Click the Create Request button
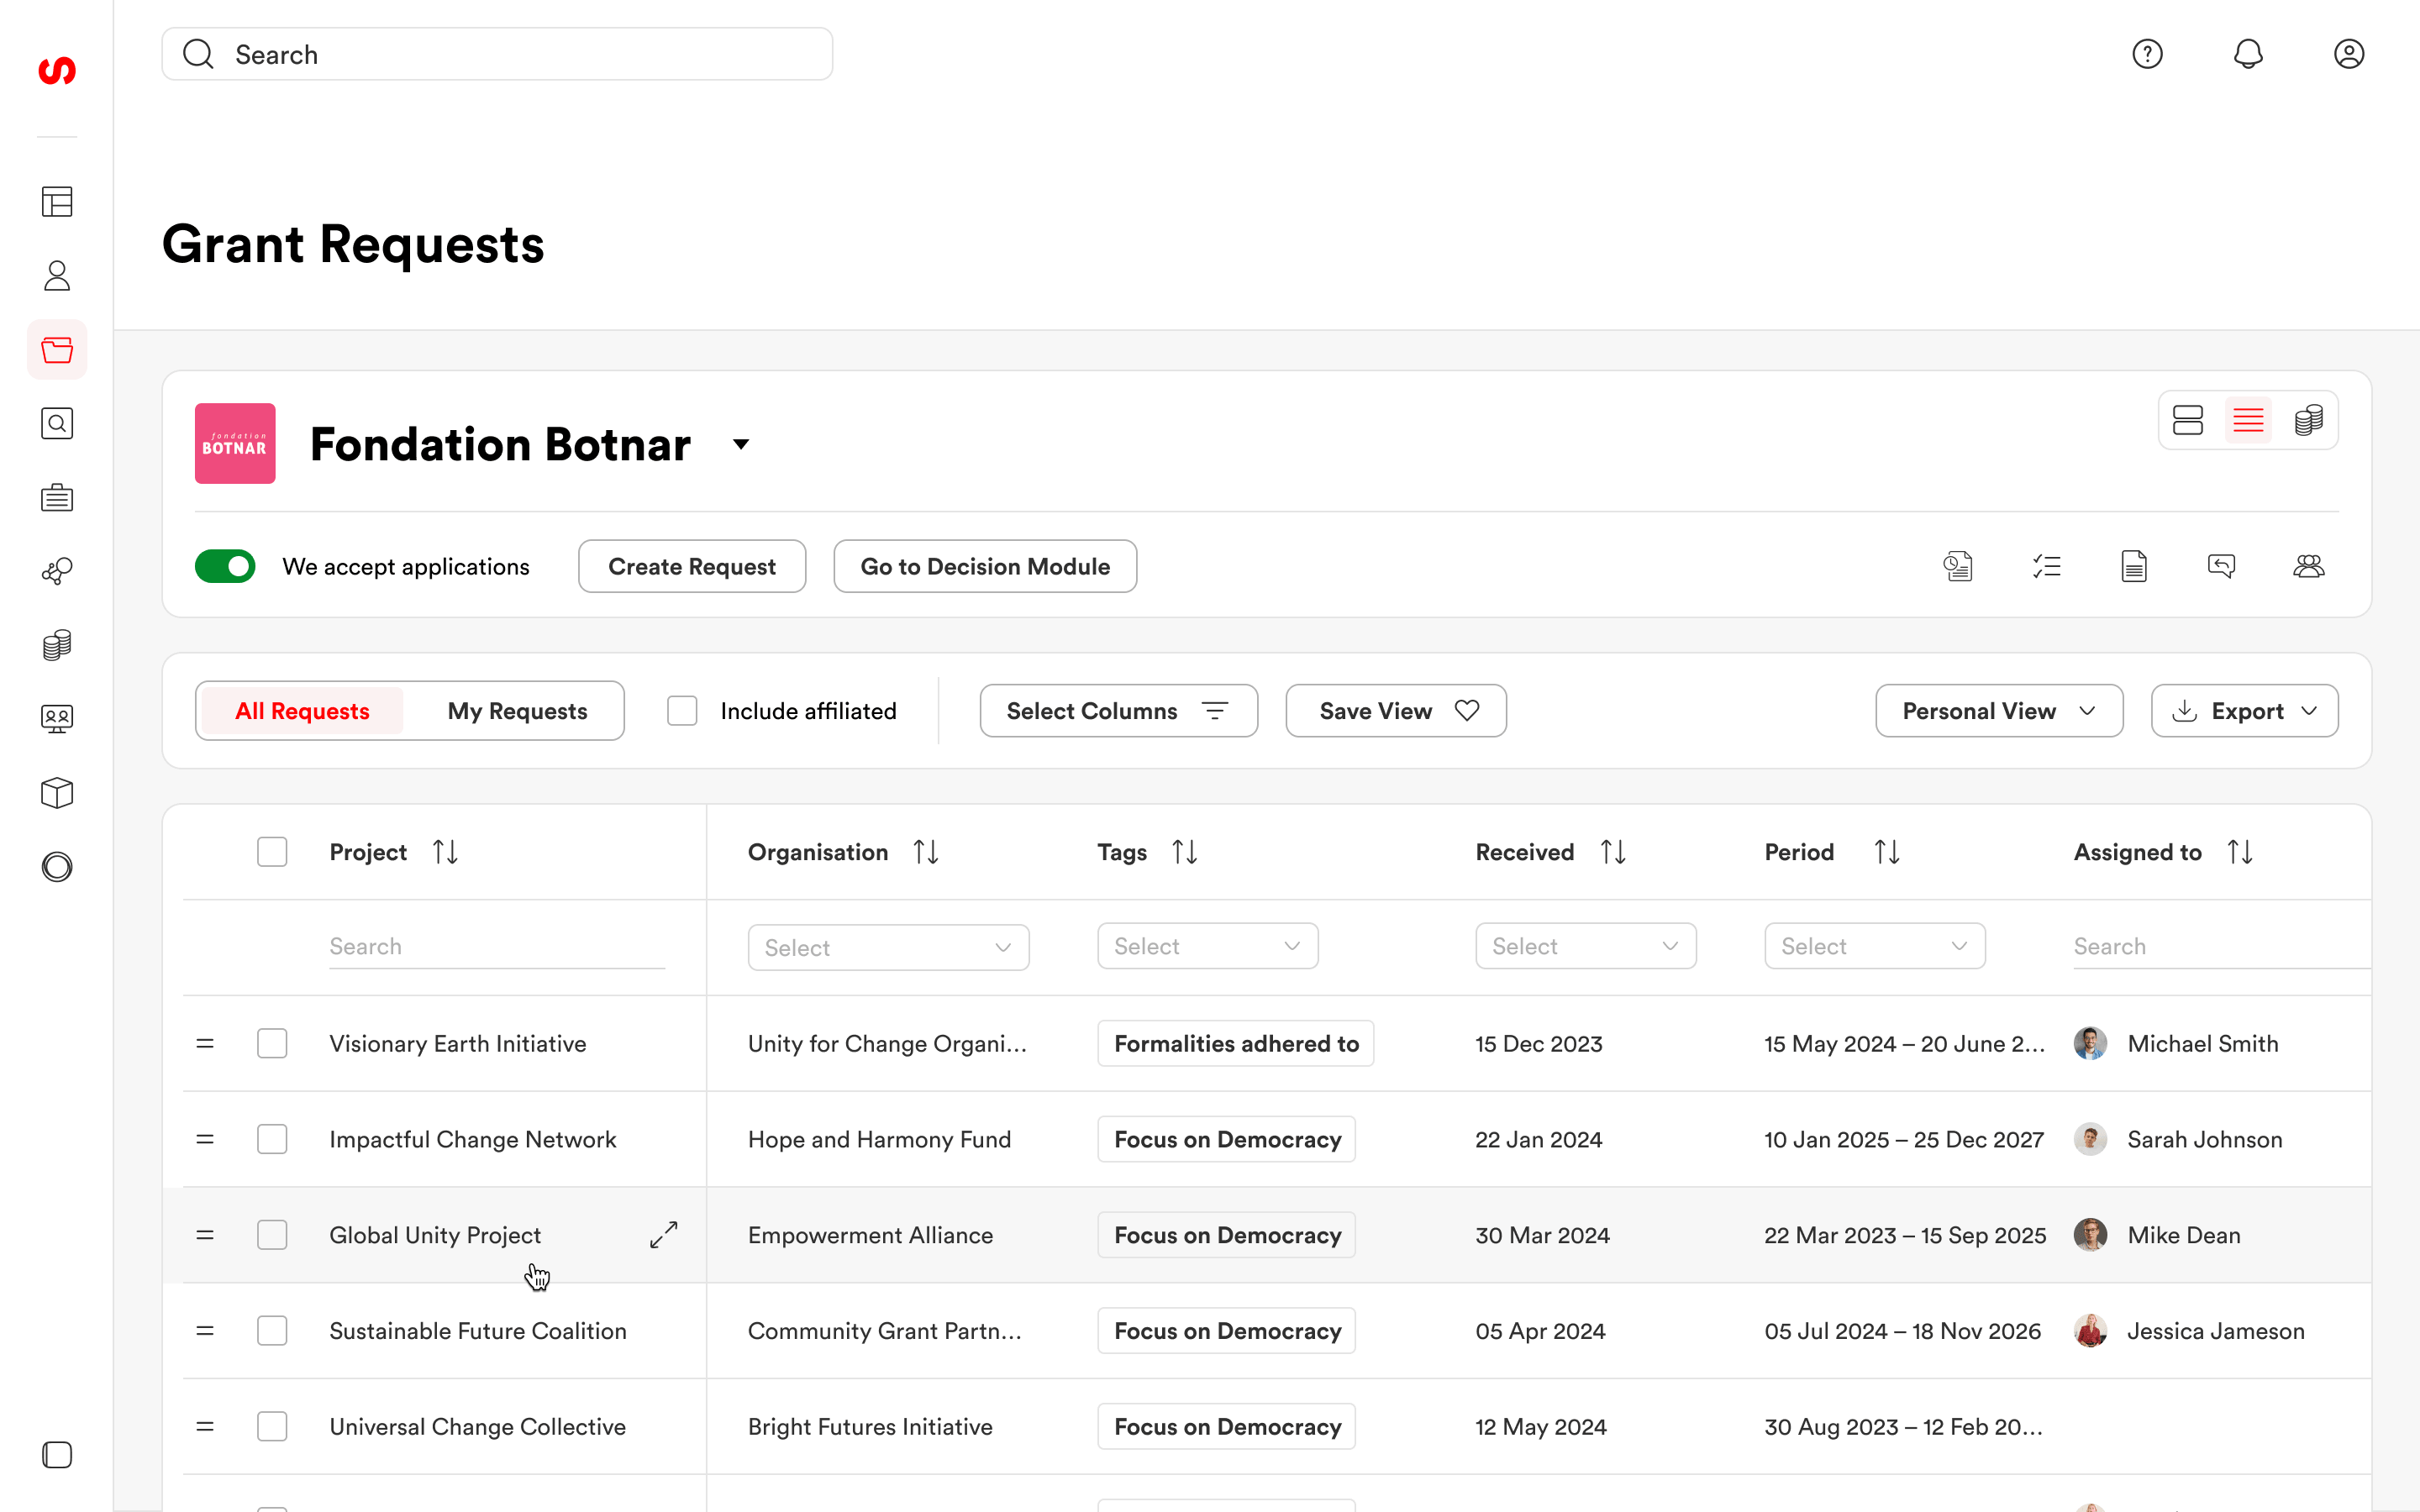This screenshot has width=2420, height=1512. pos(692,567)
